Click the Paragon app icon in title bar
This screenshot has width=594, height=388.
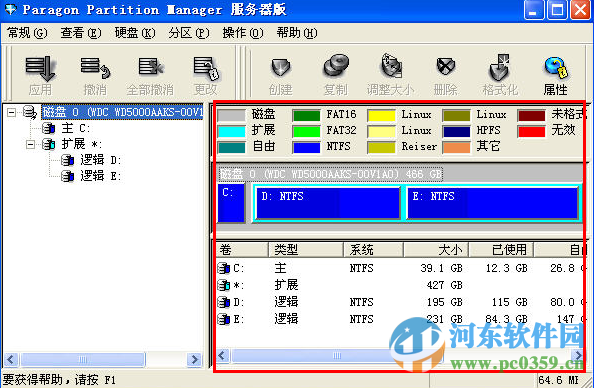tap(10, 9)
